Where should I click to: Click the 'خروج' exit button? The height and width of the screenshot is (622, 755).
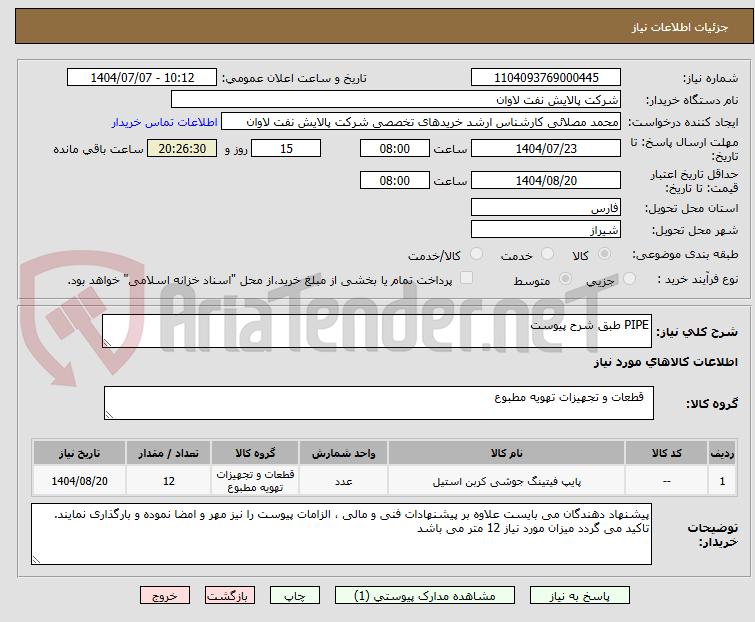click(x=165, y=596)
